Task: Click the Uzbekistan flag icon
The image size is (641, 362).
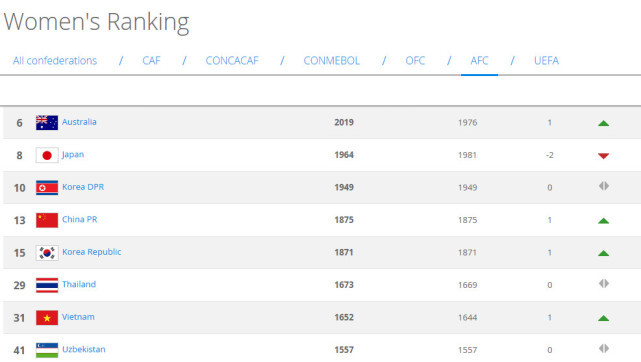Action: [x=47, y=350]
